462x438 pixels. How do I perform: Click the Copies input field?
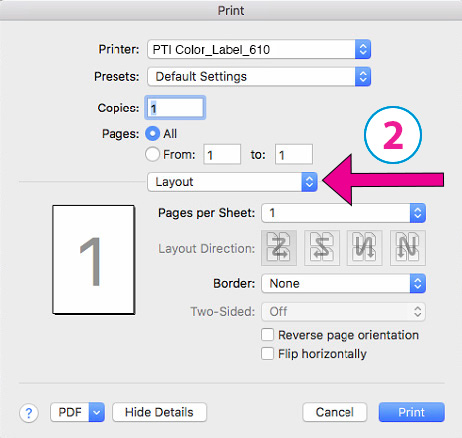[175, 108]
